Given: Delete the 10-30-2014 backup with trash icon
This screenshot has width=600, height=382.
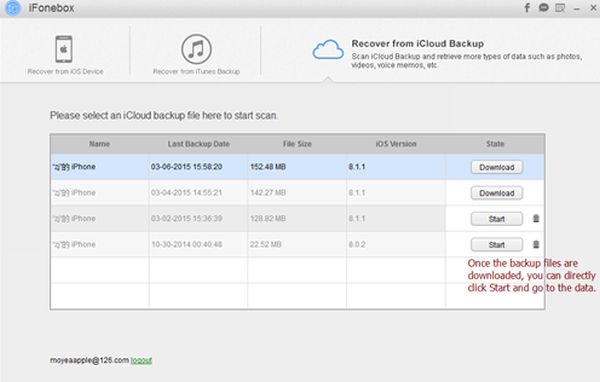Looking at the screenshot, I should pos(536,244).
